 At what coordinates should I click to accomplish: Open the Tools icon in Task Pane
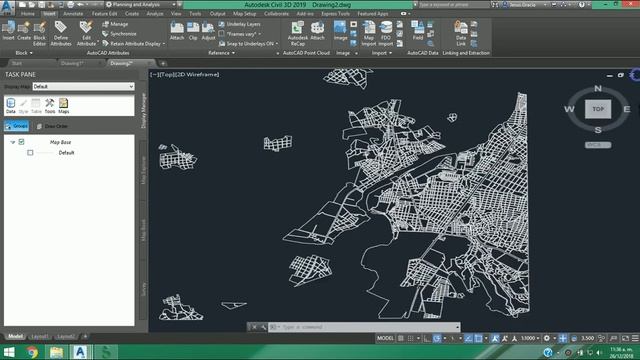(x=50, y=106)
